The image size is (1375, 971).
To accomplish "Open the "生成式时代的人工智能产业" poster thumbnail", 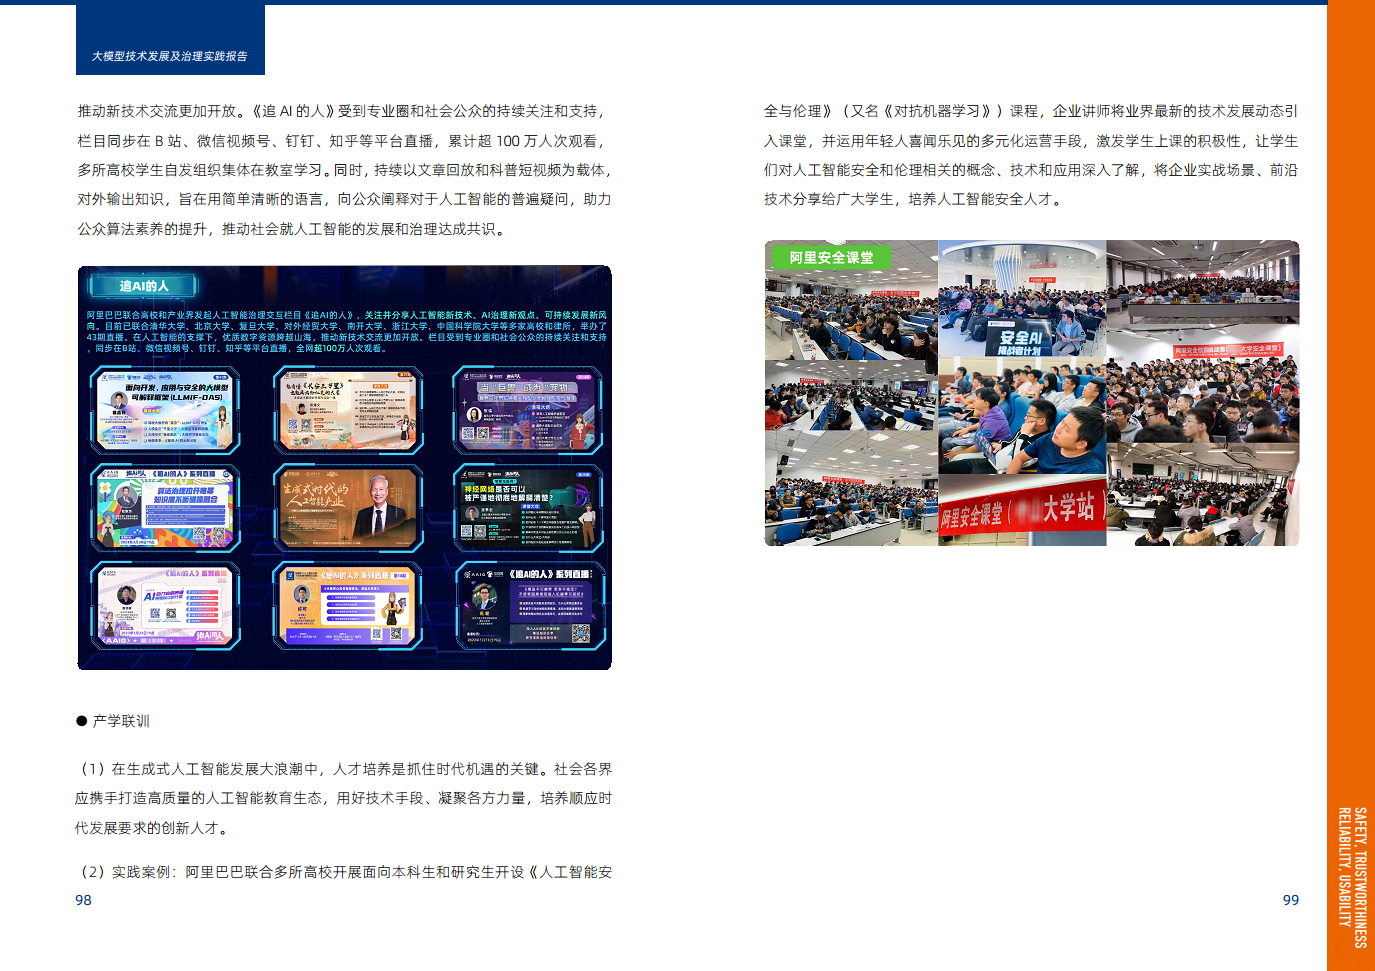I will [x=348, y=507].
